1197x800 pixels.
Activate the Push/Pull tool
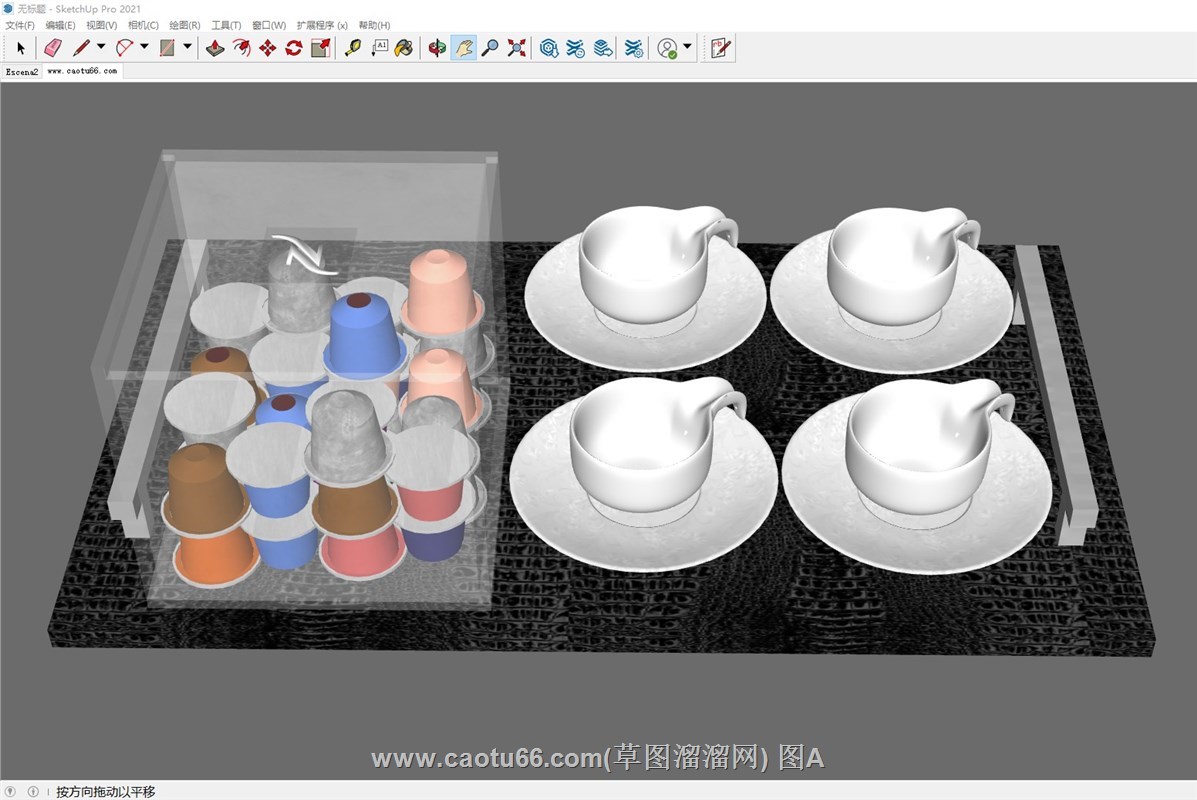tap(215, 48)
